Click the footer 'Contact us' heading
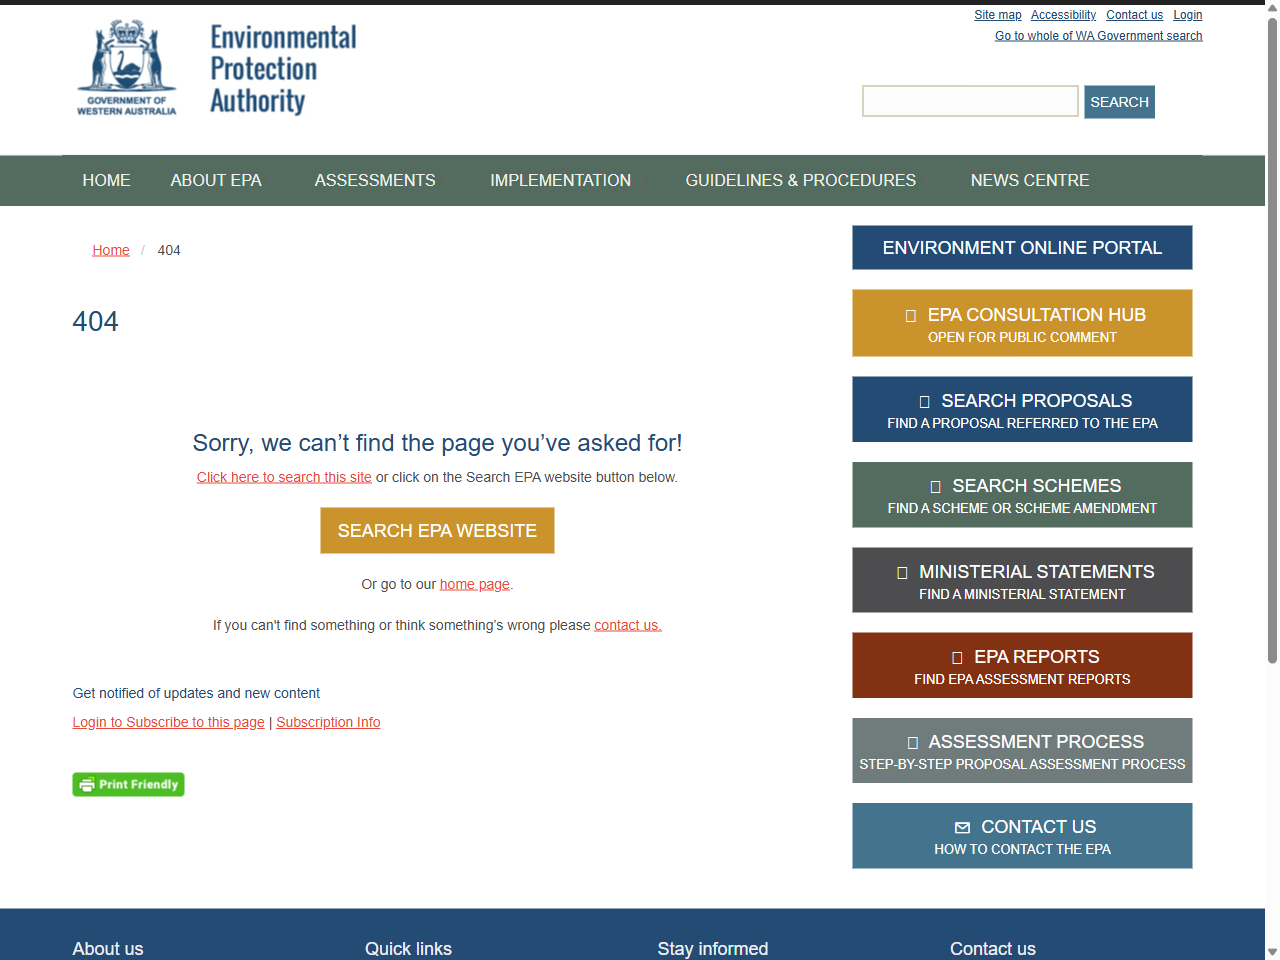Screen dimensions: 1280x960 coord(993,949)
